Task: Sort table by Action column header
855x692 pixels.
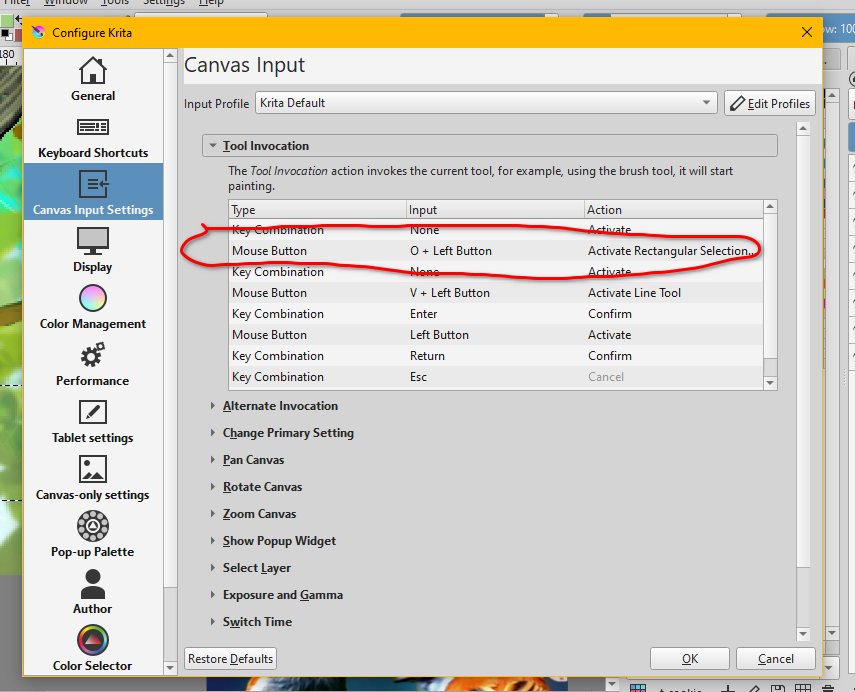Action: (673, 209)
